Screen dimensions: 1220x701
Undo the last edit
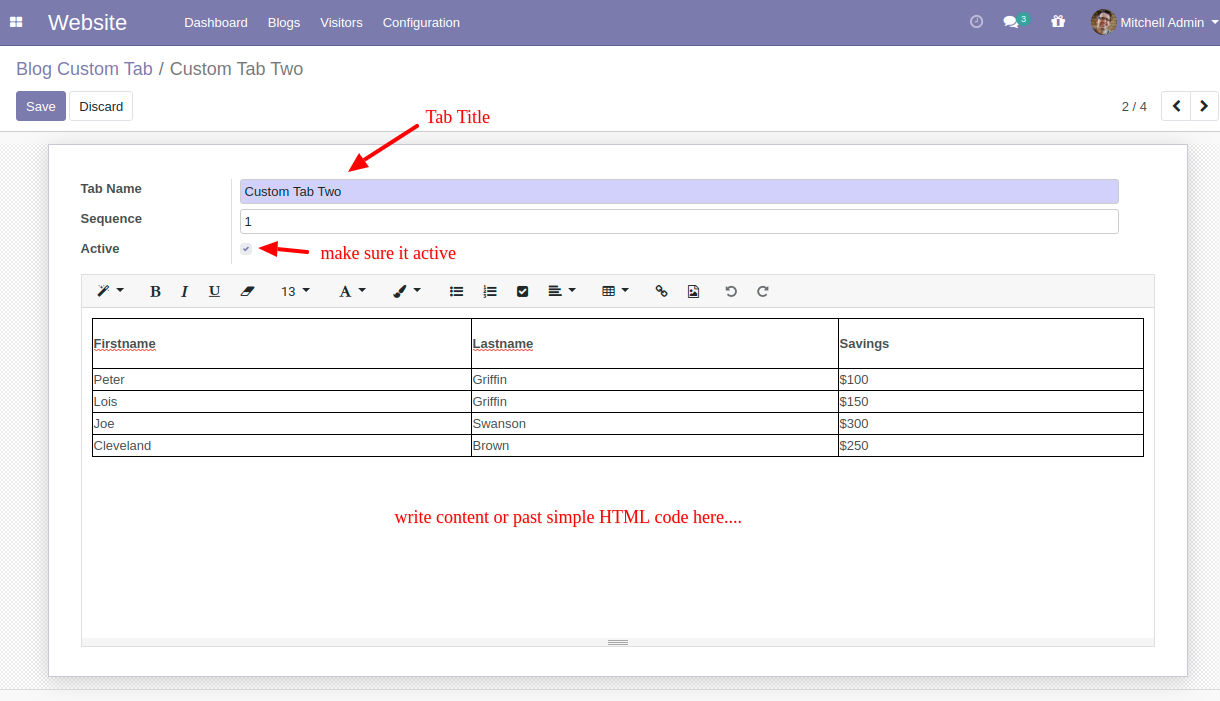(x=731, y=291)
